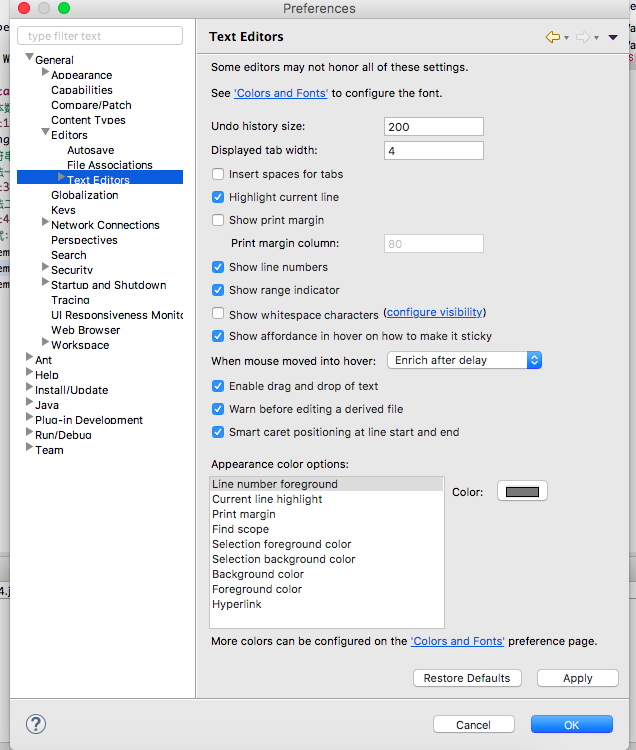
Task: Click the Apply button
Action: click(578, 678)
